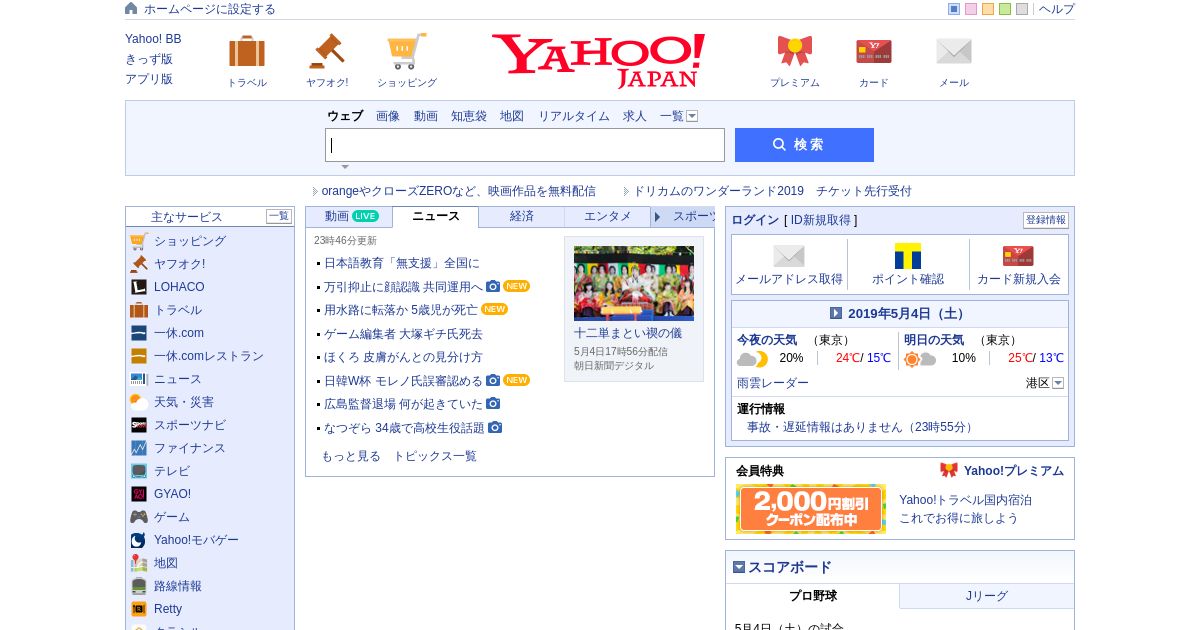Image resolution: width=1200 pixels, height=630 pixels.
Task: Open 天気・災害 in the services sidebar
Action: pos(184,402)
